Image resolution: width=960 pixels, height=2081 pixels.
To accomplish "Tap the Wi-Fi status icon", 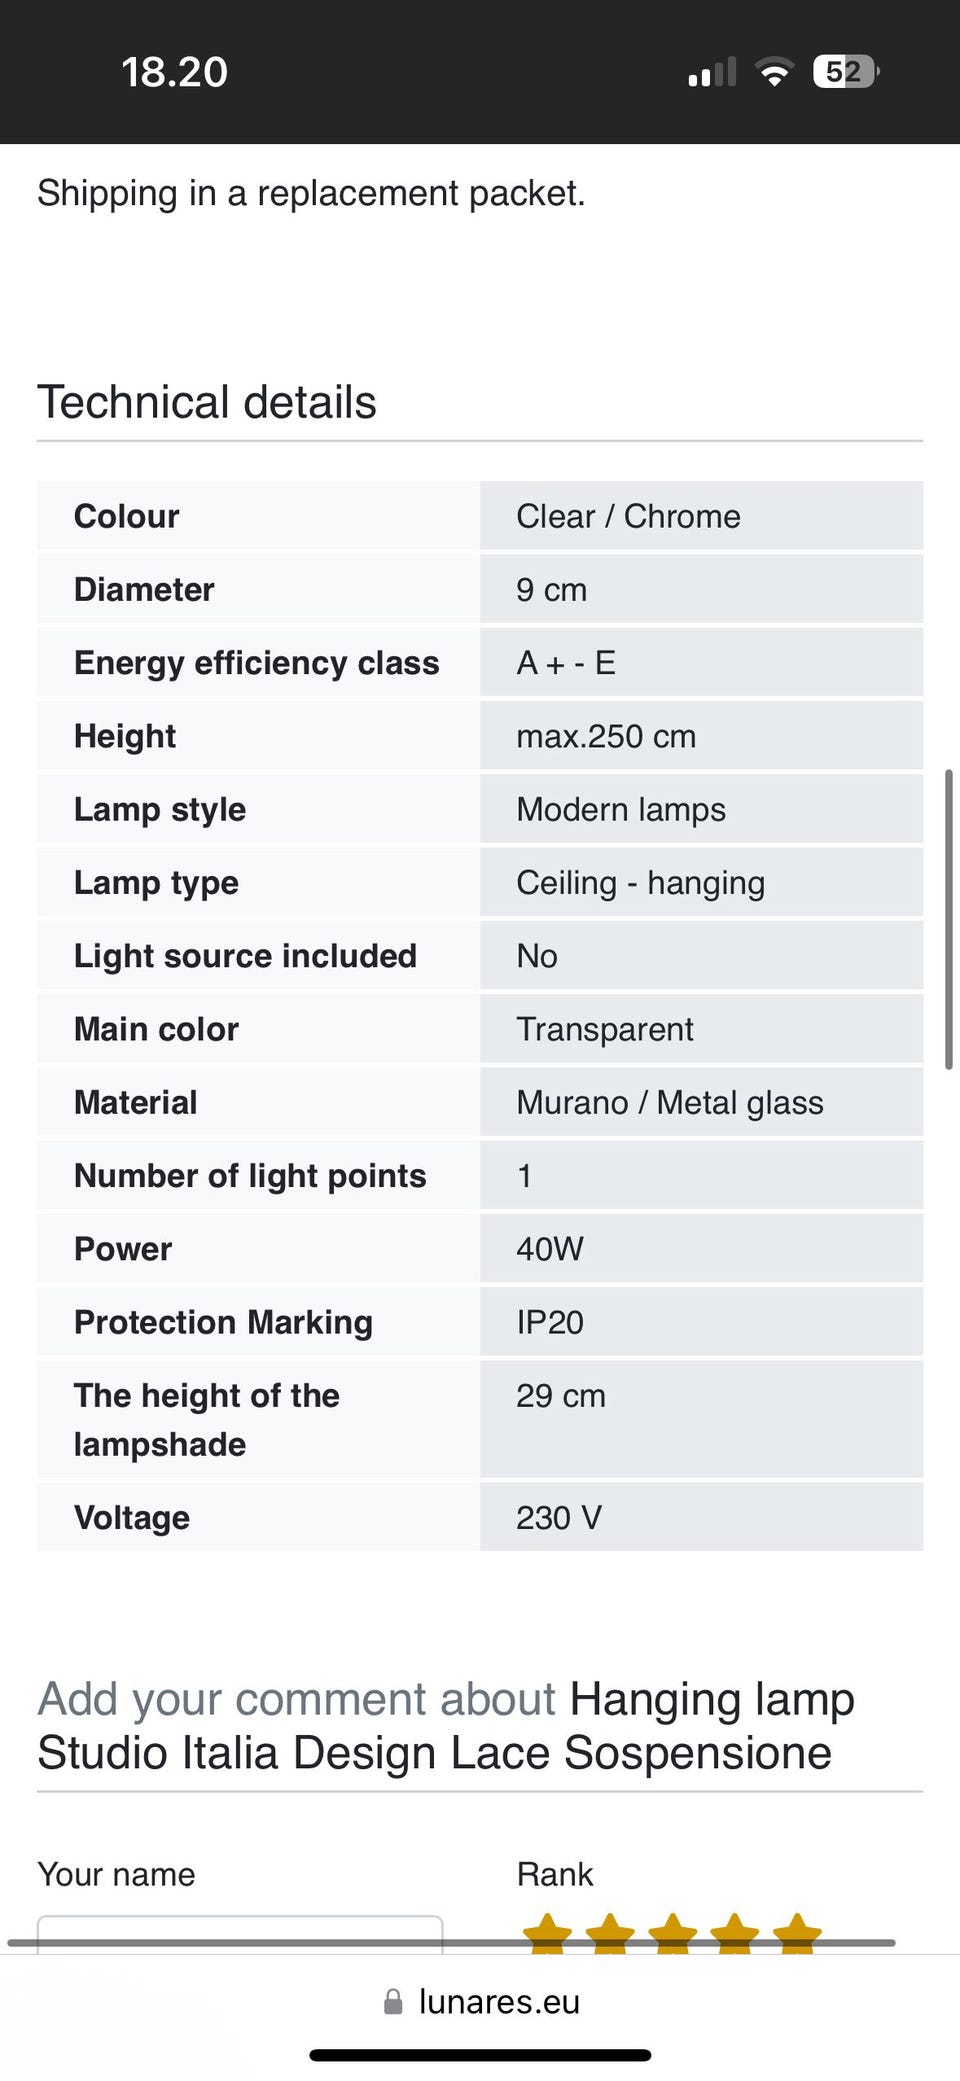I will point(774,72).
